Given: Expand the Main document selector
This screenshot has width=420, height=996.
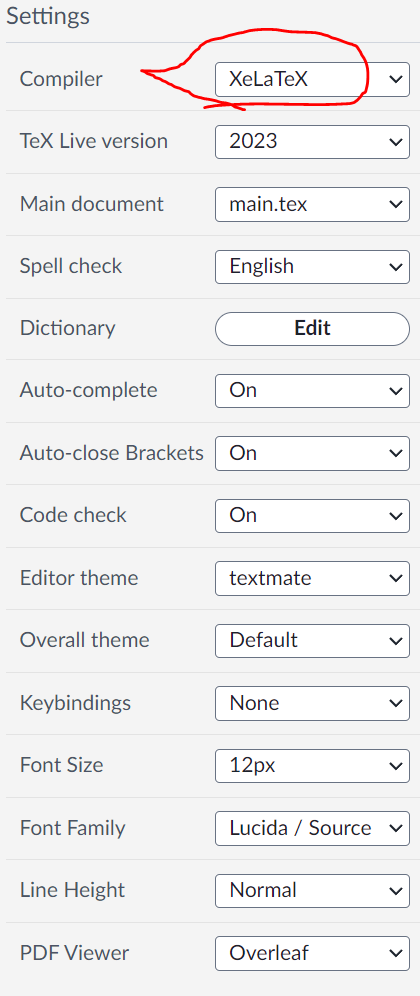Looking at the screenshot, I should (x=312, y=204).
